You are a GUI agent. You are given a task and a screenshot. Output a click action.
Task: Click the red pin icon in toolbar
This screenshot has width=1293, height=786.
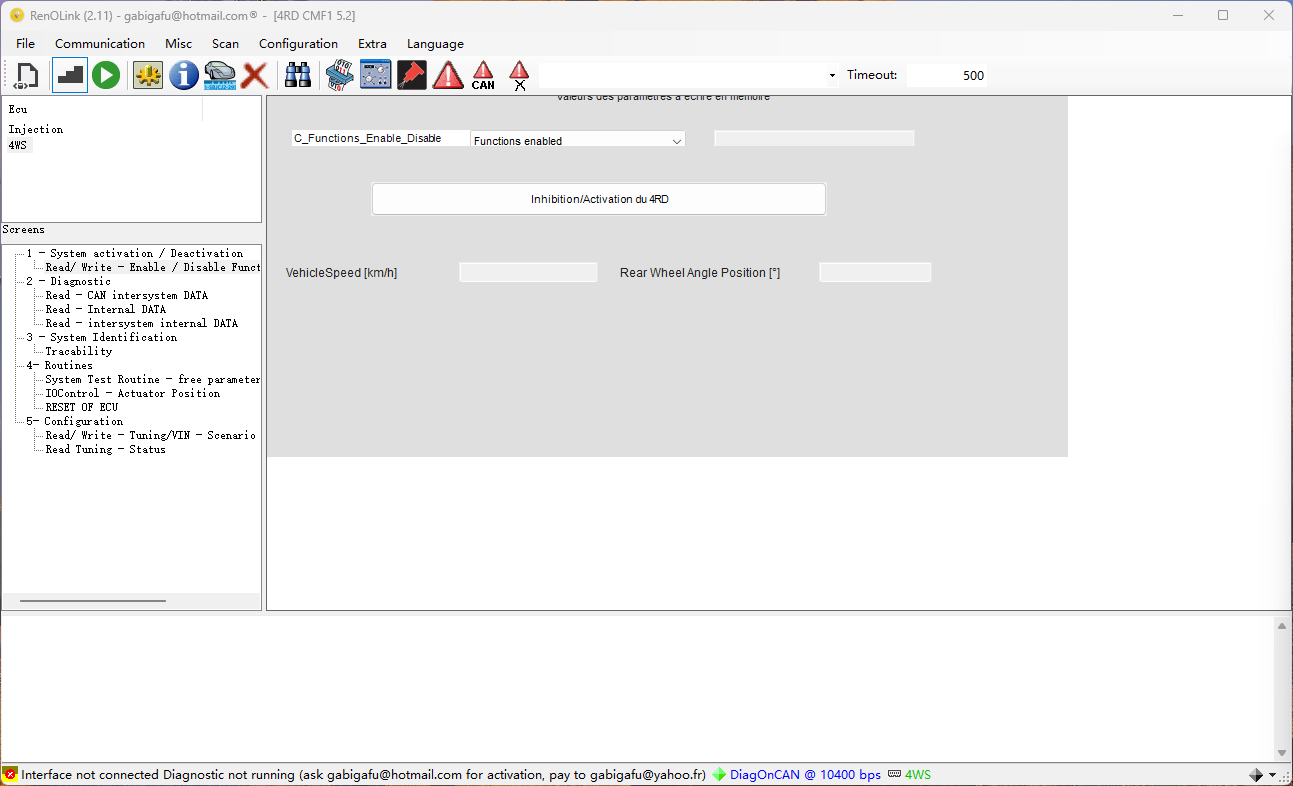411,75
